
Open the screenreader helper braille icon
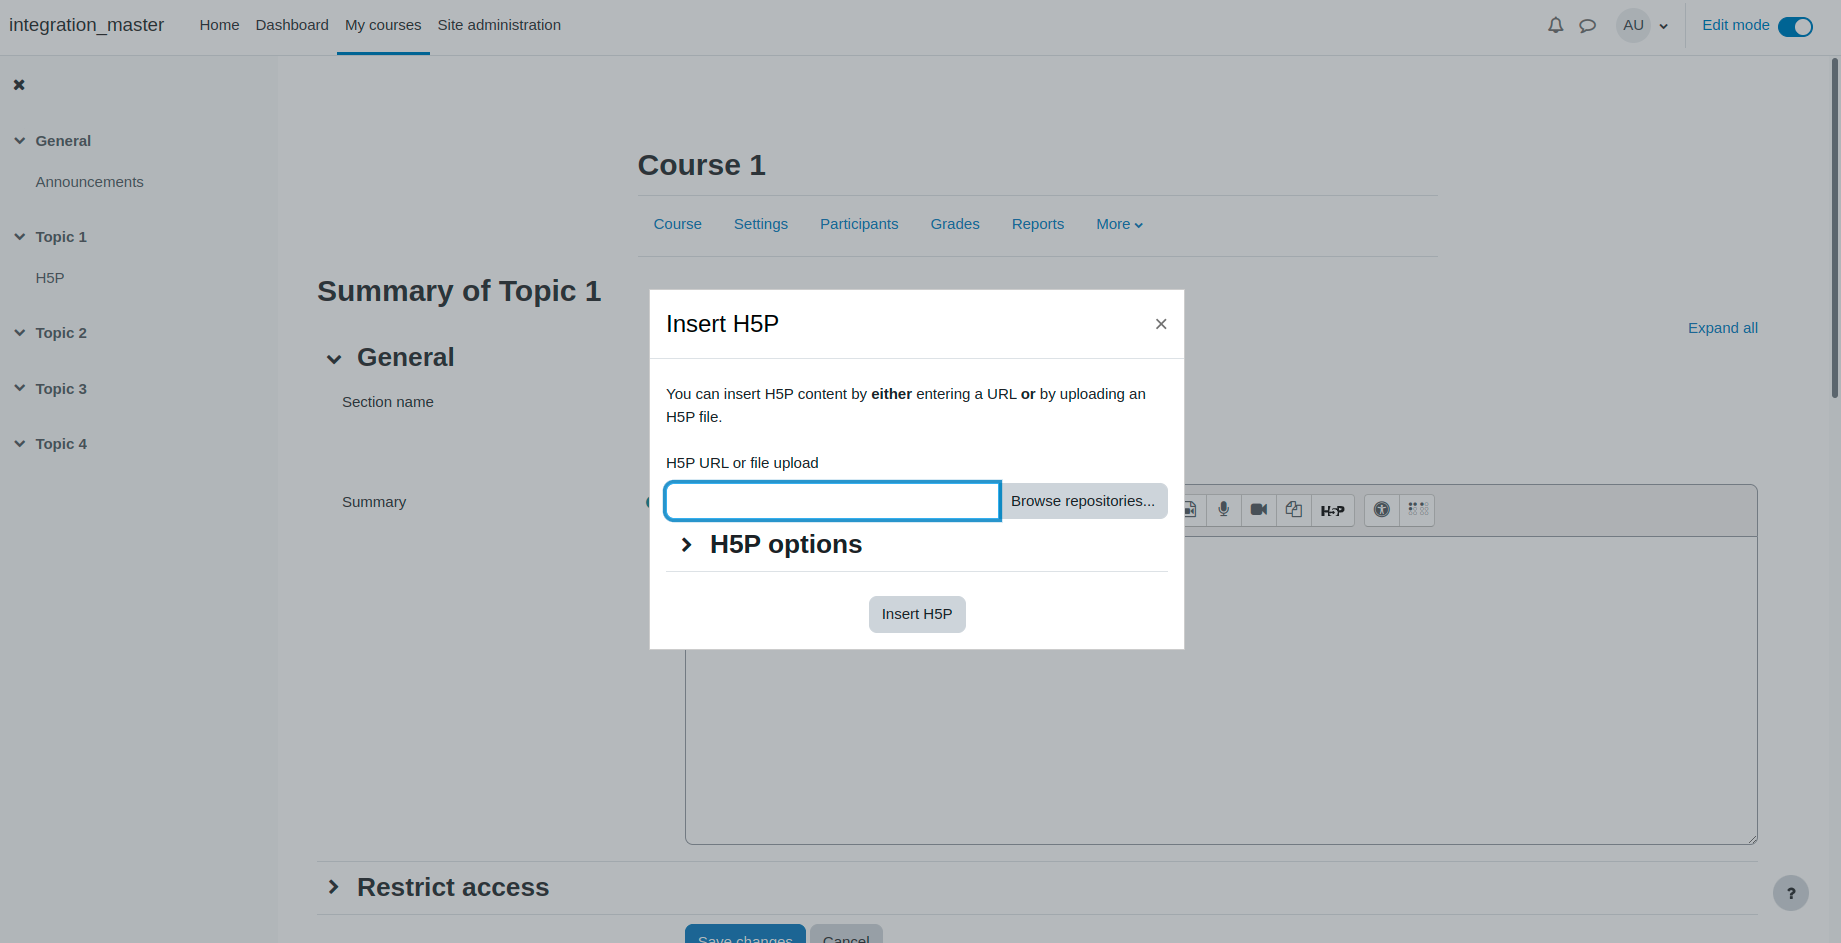point(1418,510)
